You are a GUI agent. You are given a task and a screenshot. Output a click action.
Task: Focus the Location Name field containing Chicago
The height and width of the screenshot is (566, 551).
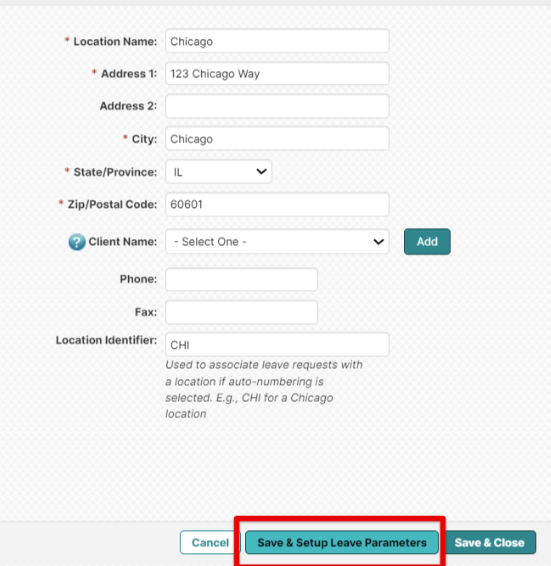tap(277, 41)
